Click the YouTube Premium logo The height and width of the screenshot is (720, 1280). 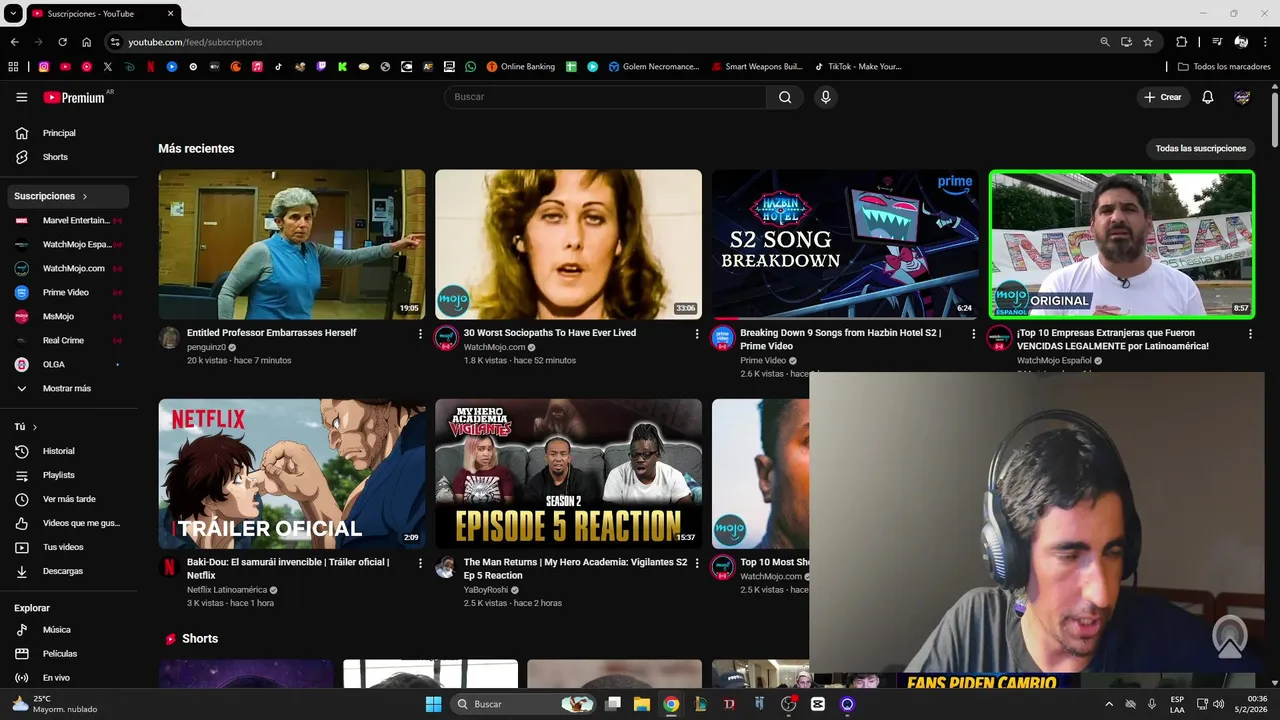(x=74, y=97)
